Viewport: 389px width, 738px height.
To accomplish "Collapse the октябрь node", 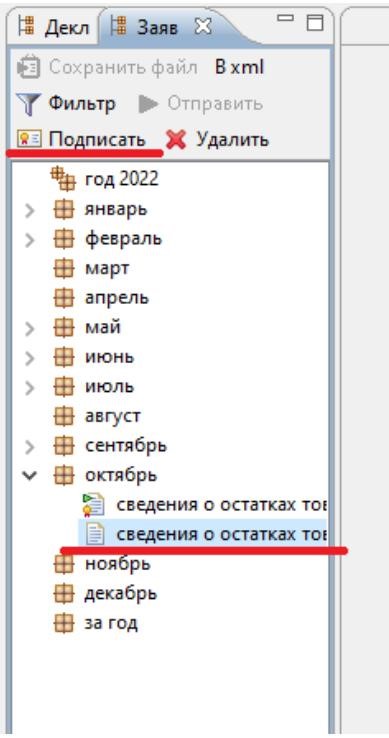I will pos(29,476).
